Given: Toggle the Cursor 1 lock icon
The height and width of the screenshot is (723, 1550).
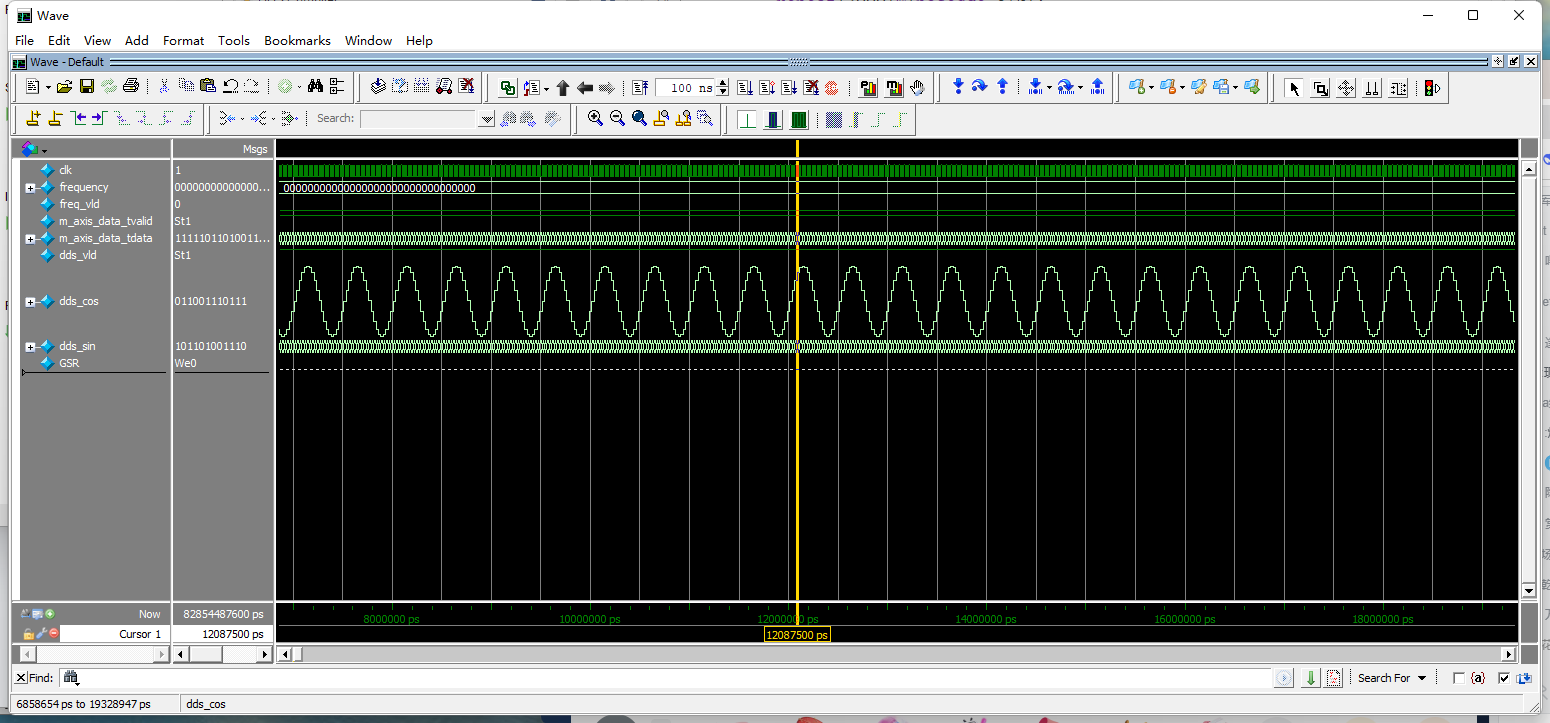Looking at the screenshot, I should [x=30, y=634].
